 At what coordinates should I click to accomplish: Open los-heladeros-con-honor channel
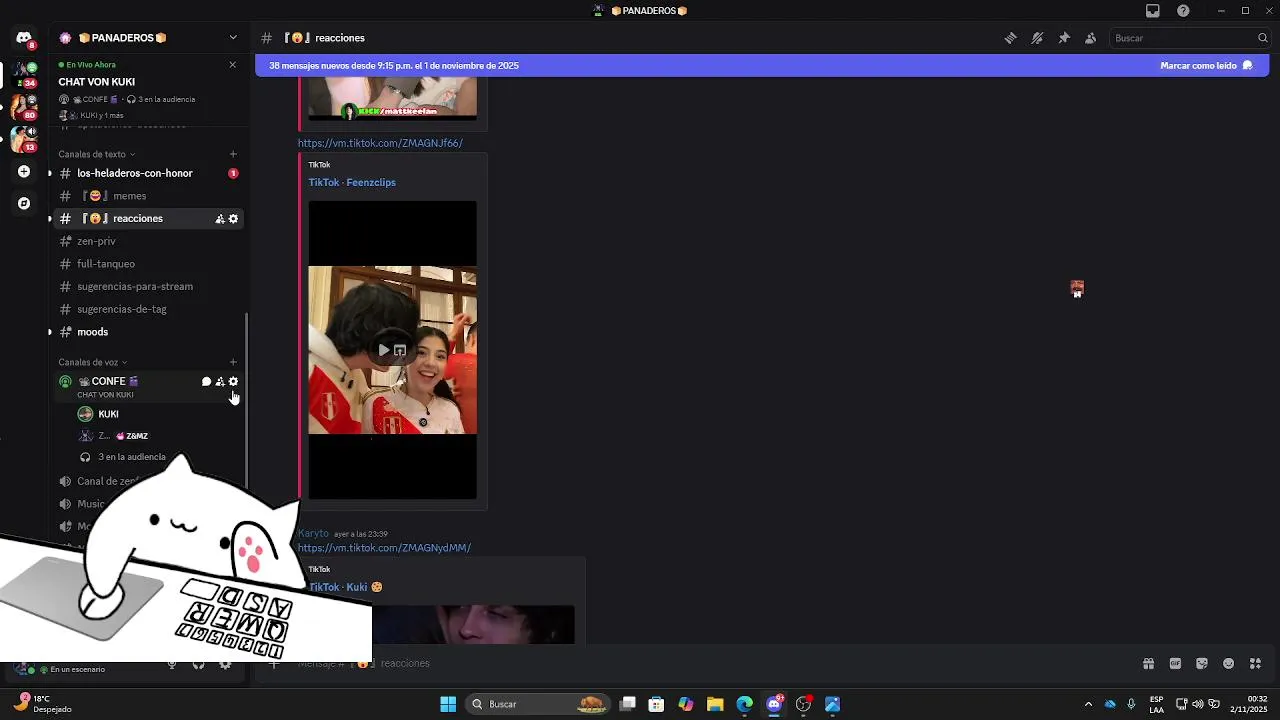tap(149, 173)
